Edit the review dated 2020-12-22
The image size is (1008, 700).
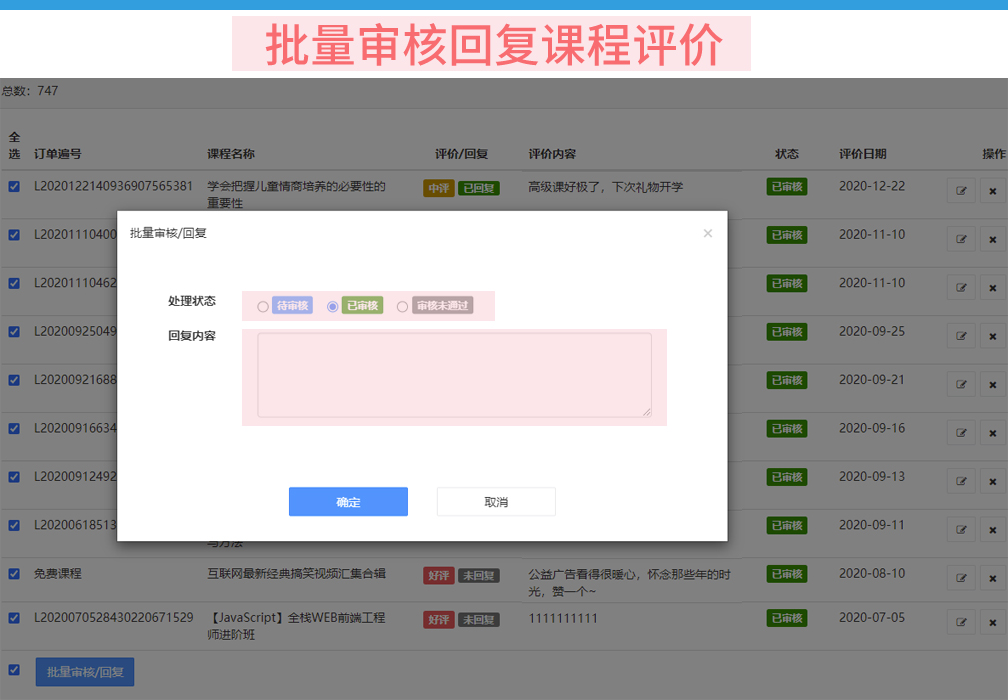click(x=961, y=191)
